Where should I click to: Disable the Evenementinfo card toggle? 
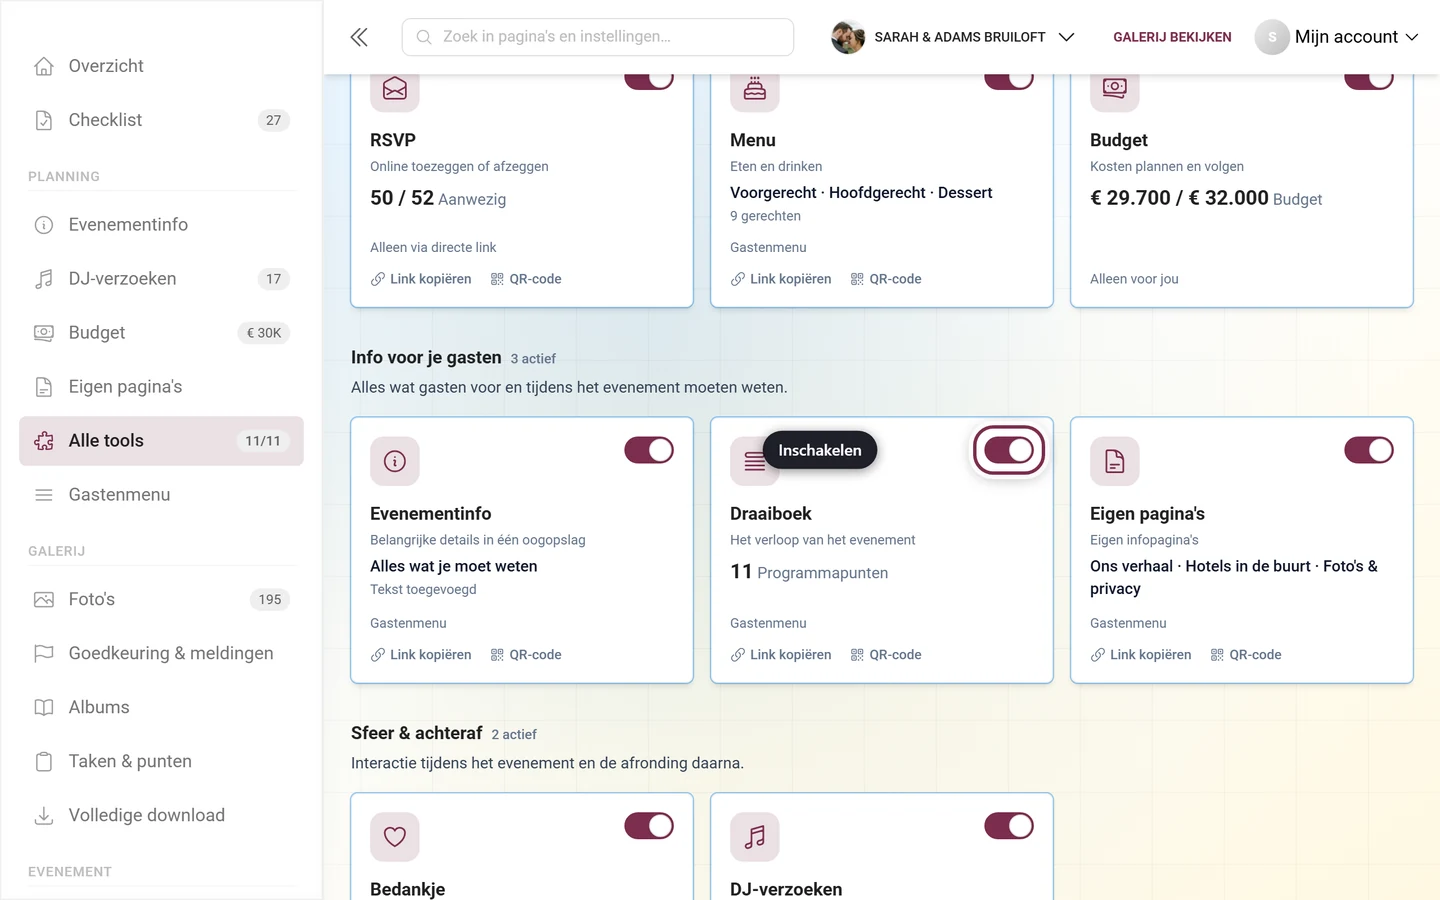649,450
